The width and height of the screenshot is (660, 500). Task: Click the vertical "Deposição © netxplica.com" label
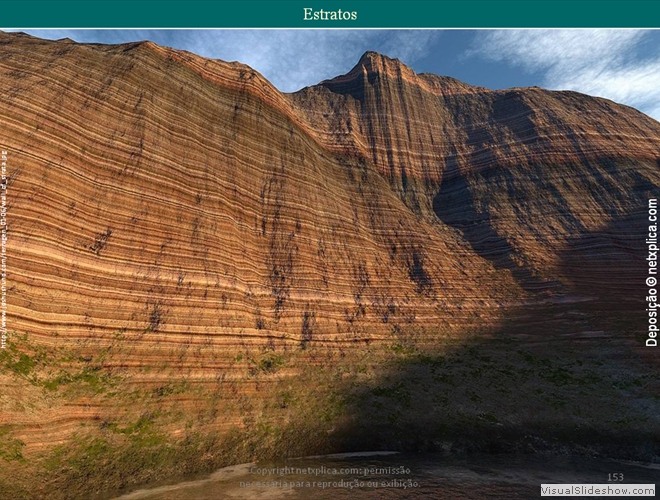coord(651,273)
